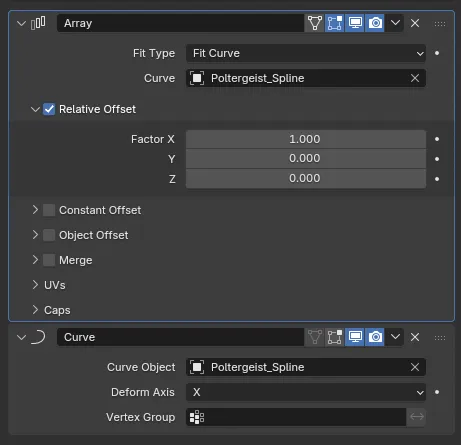
Task: Toggle viewport display for Array modifier
Action: (355, 23)
